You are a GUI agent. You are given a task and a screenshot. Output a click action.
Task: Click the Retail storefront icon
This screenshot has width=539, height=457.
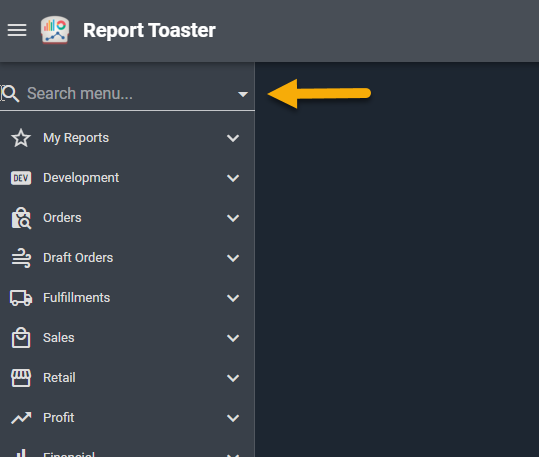[21, 378]
